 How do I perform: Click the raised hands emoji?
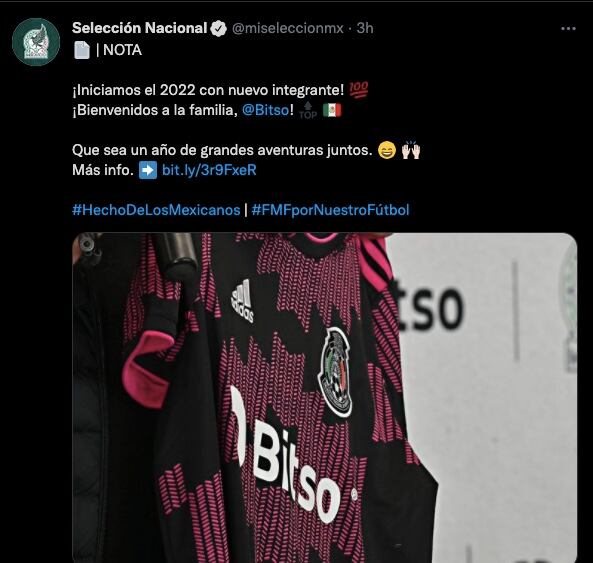pyautogui.click(x=411, y=150)
